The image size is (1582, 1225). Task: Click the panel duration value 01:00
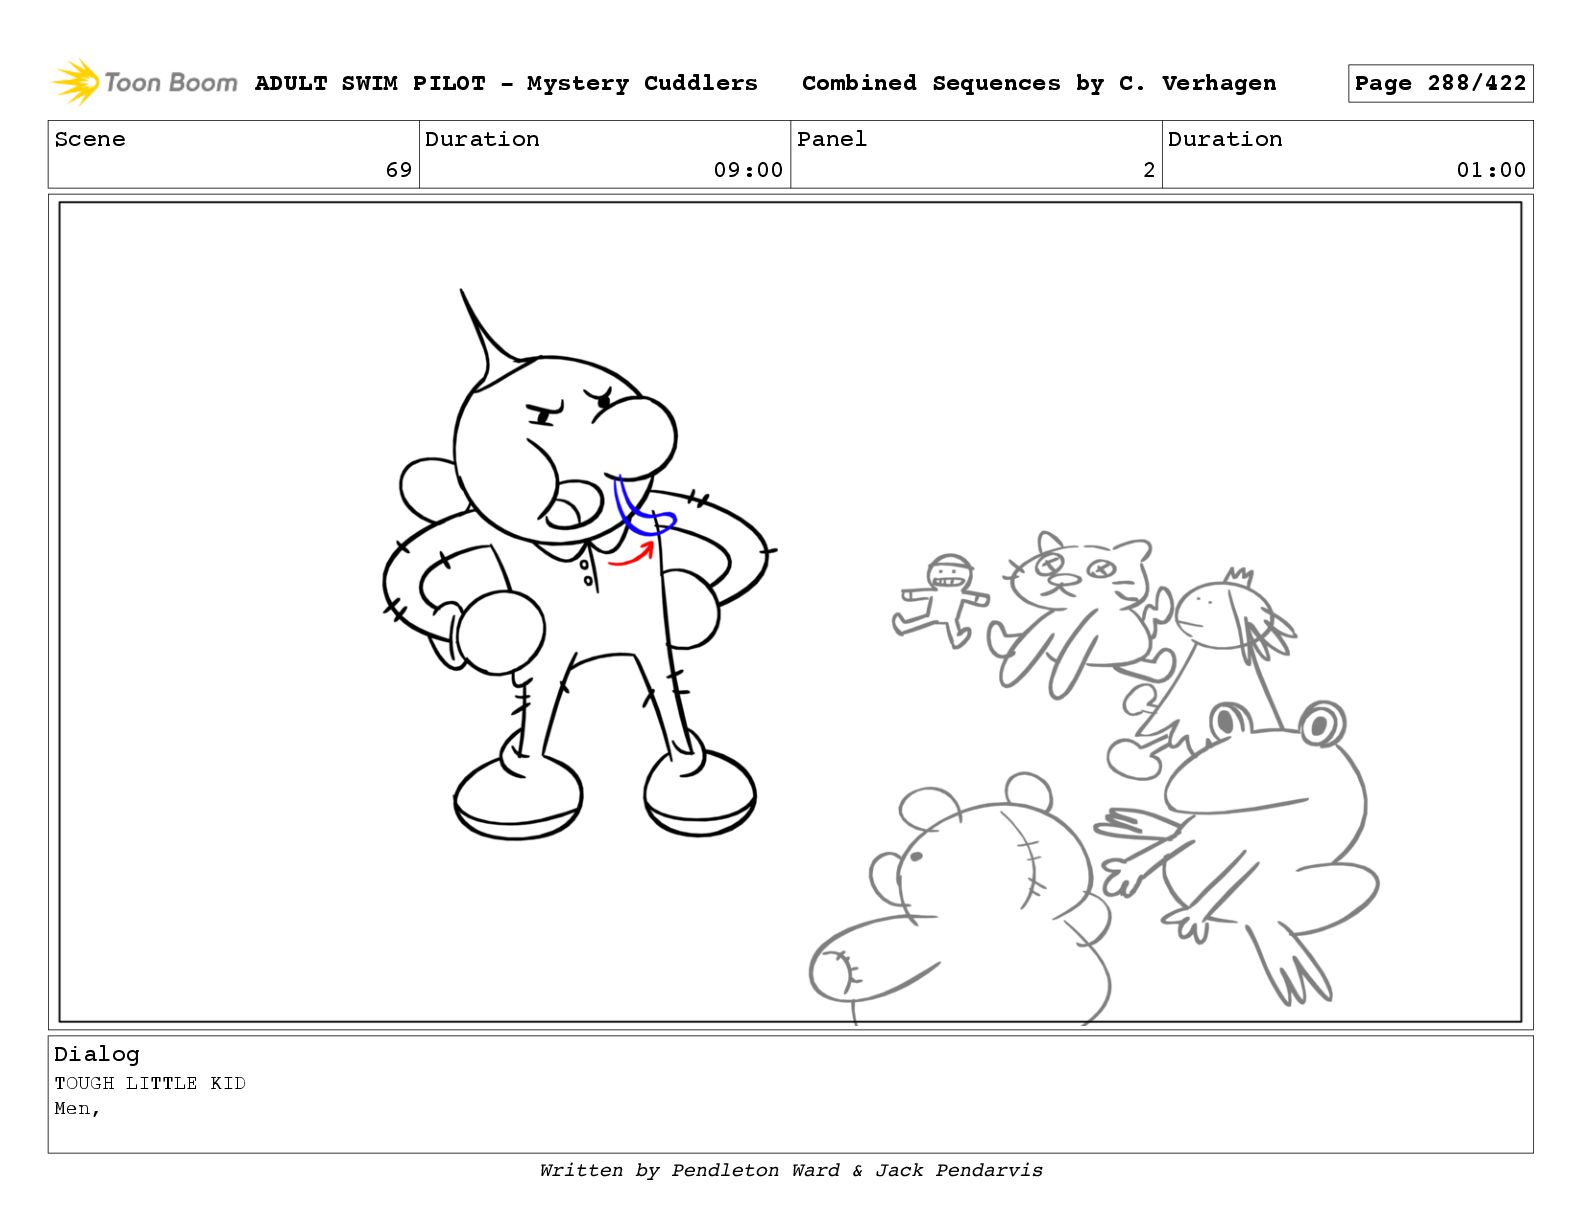pos(1491,170)
